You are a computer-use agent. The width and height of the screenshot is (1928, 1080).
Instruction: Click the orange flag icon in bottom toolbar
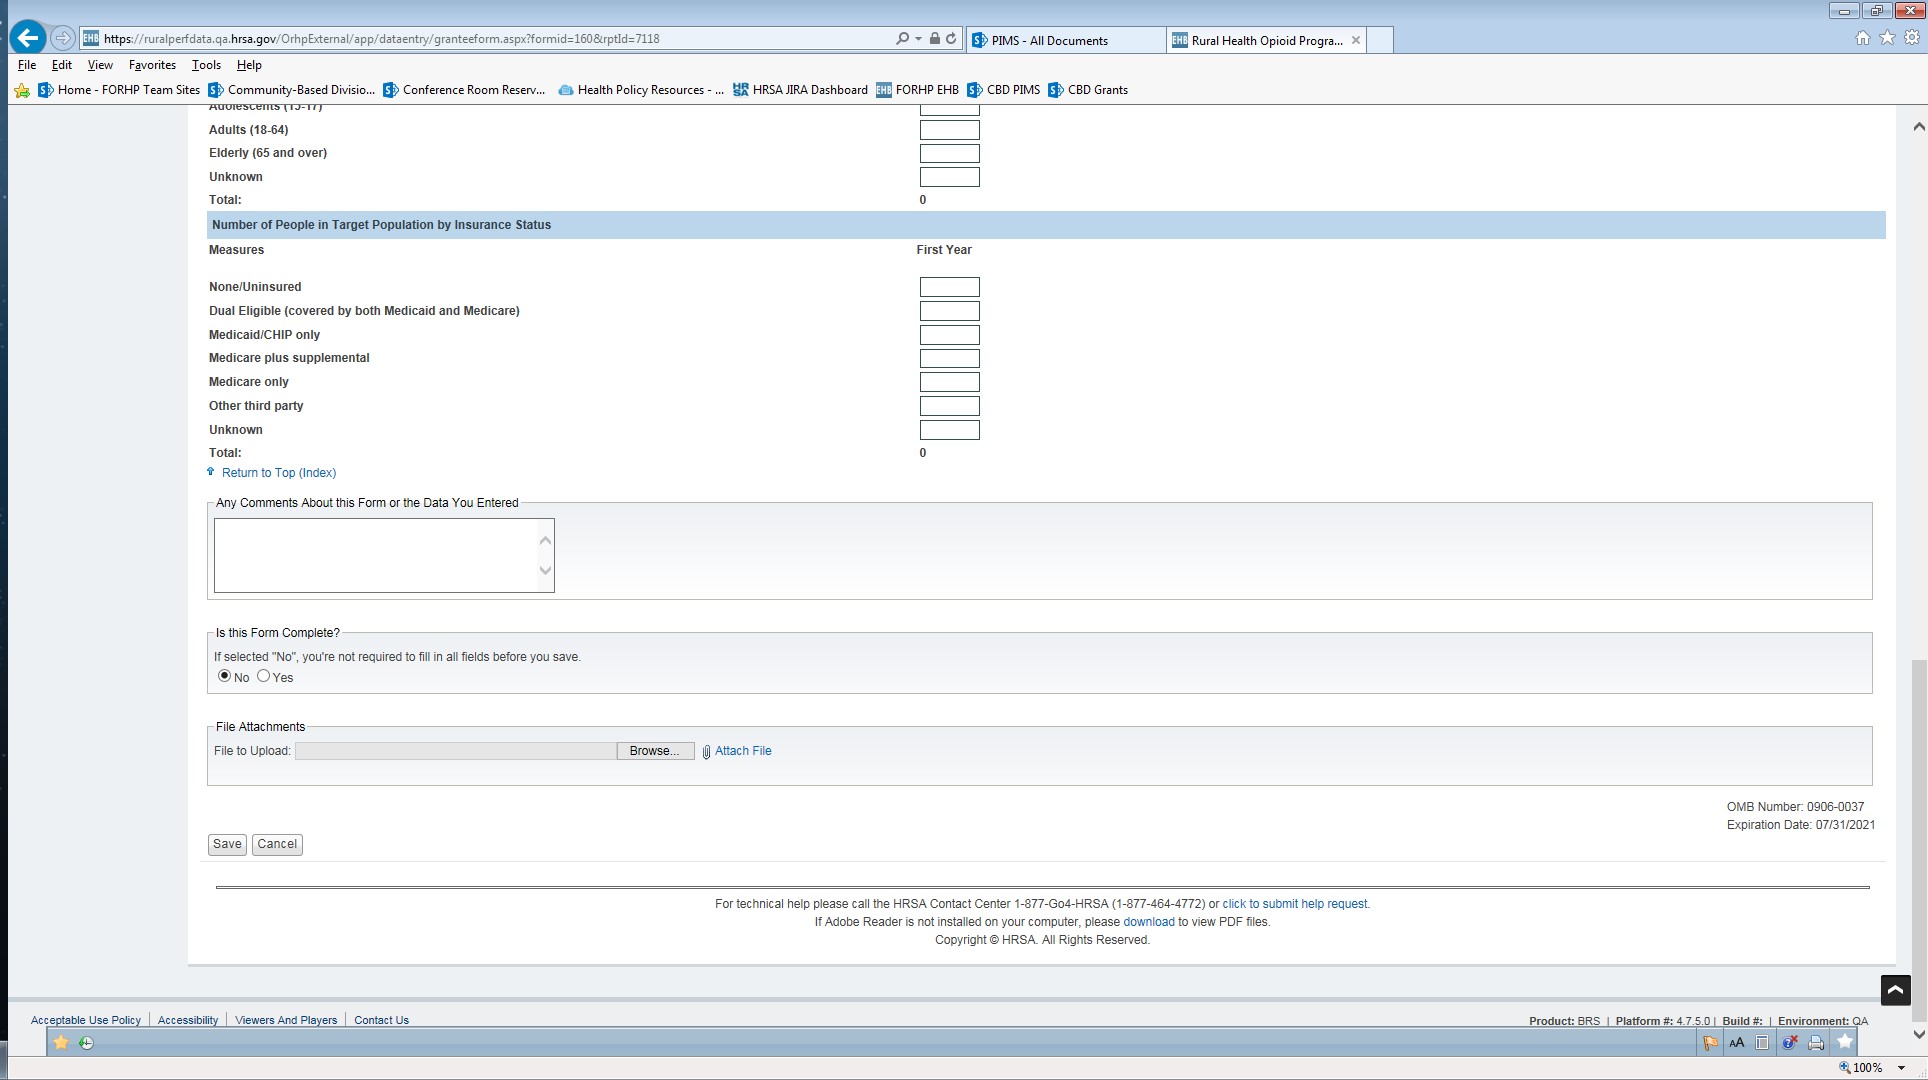coord(1710,1043)
